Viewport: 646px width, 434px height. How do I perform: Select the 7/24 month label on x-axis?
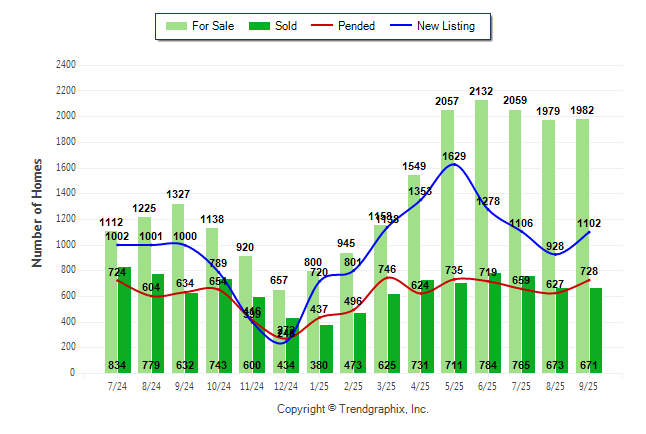(118, 386)
